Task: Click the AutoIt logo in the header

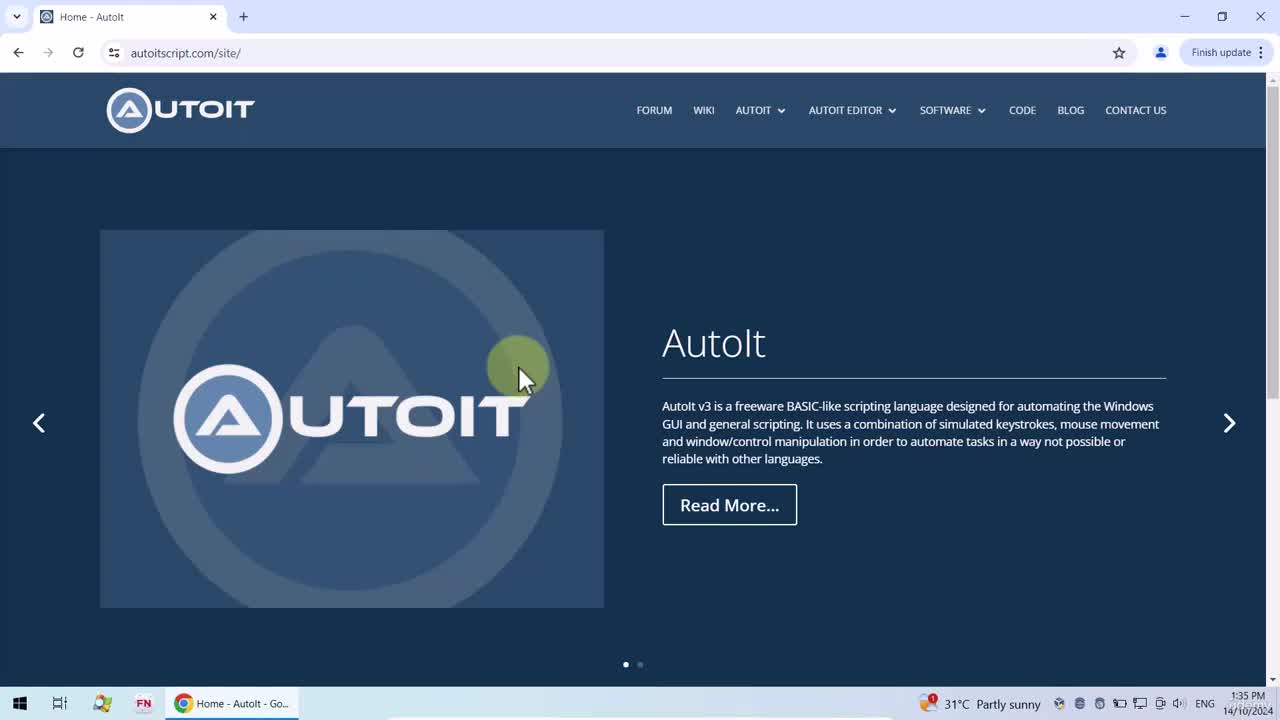Action: pos(181,110)
